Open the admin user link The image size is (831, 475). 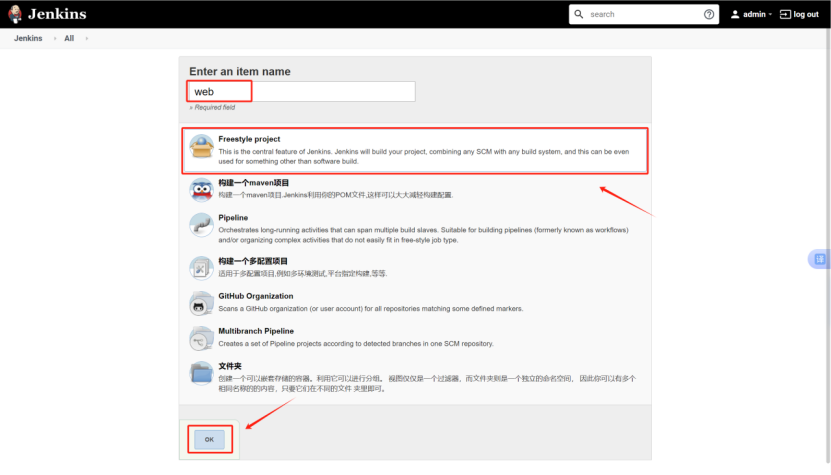[x=754, y=14]
